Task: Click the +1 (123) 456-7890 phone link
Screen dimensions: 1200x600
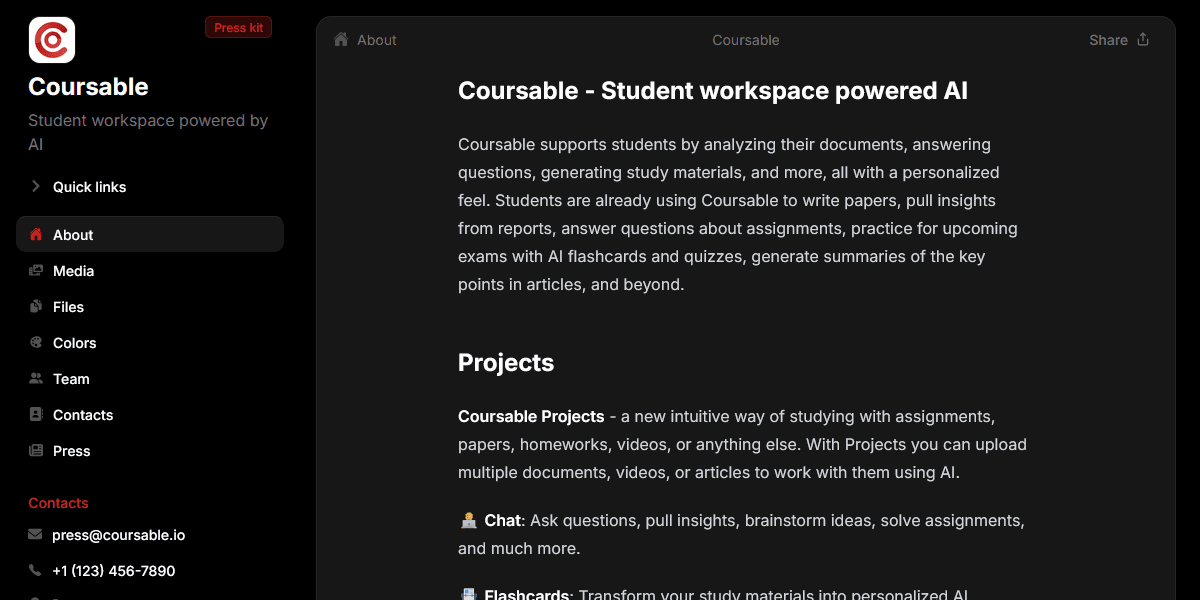Action: point(113,571)
